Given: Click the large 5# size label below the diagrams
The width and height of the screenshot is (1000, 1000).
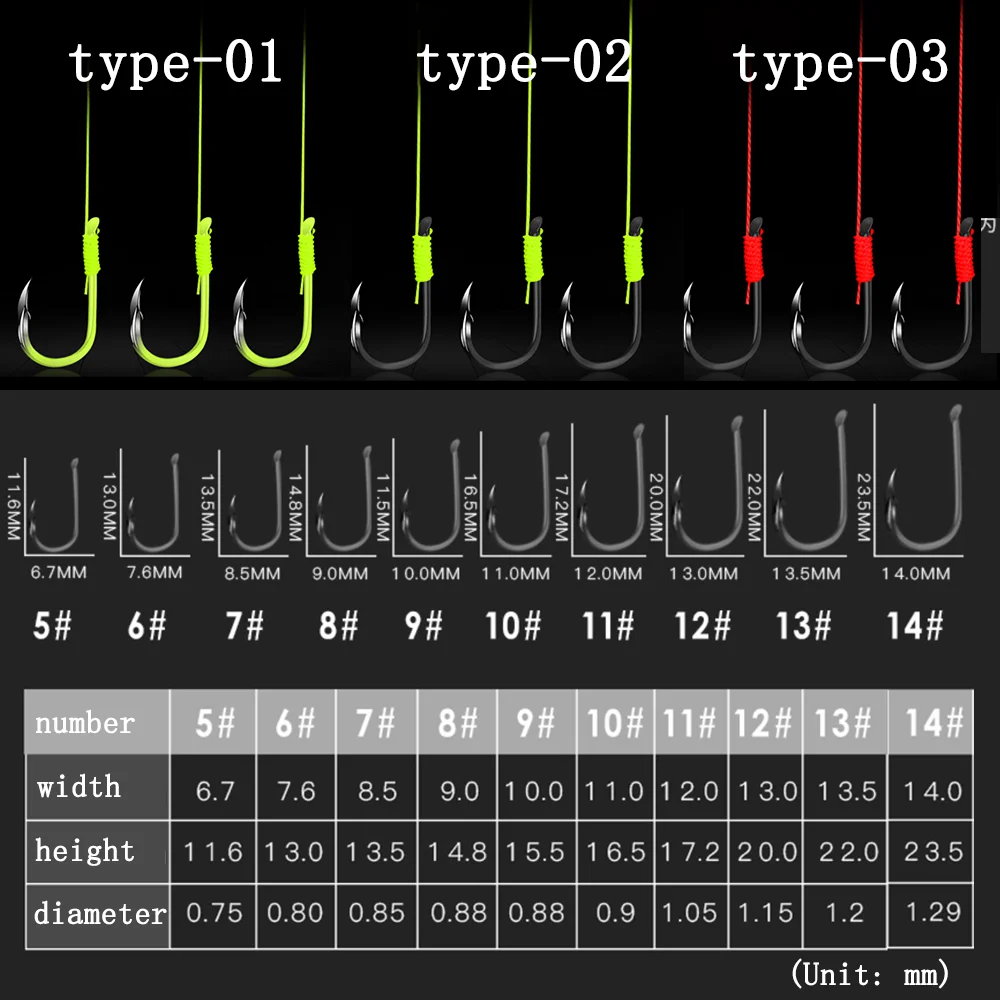Looking at the screenshot, I should [x=52, y=625].
